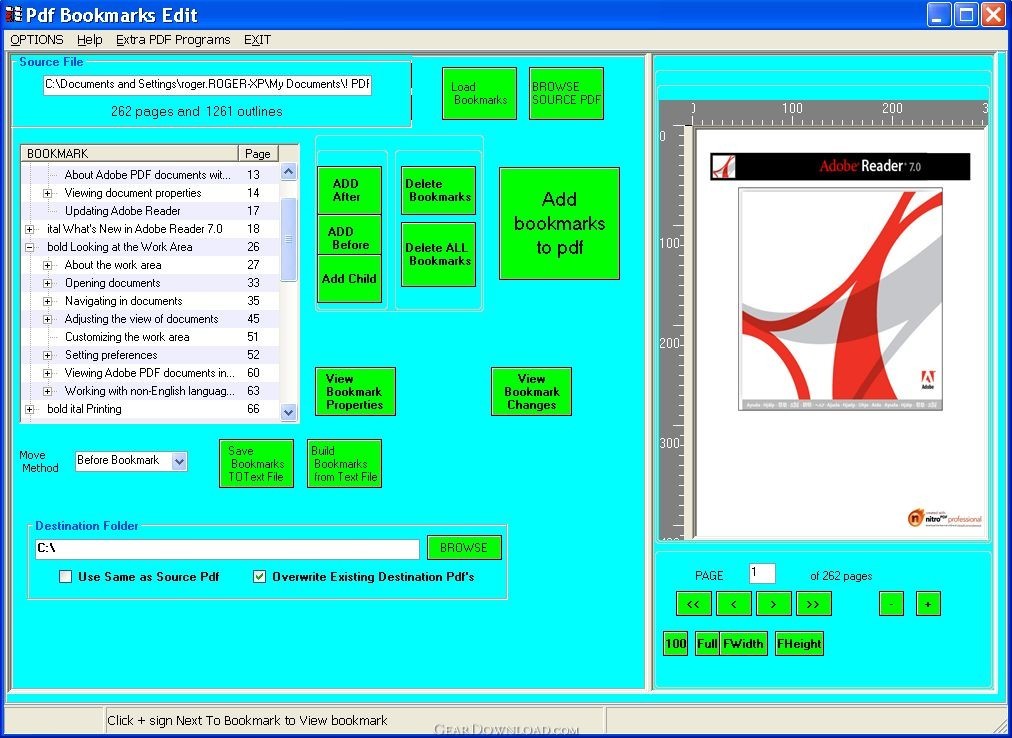
Task: Click Build Bookmarks from Text File
Action: coord(344,464)
